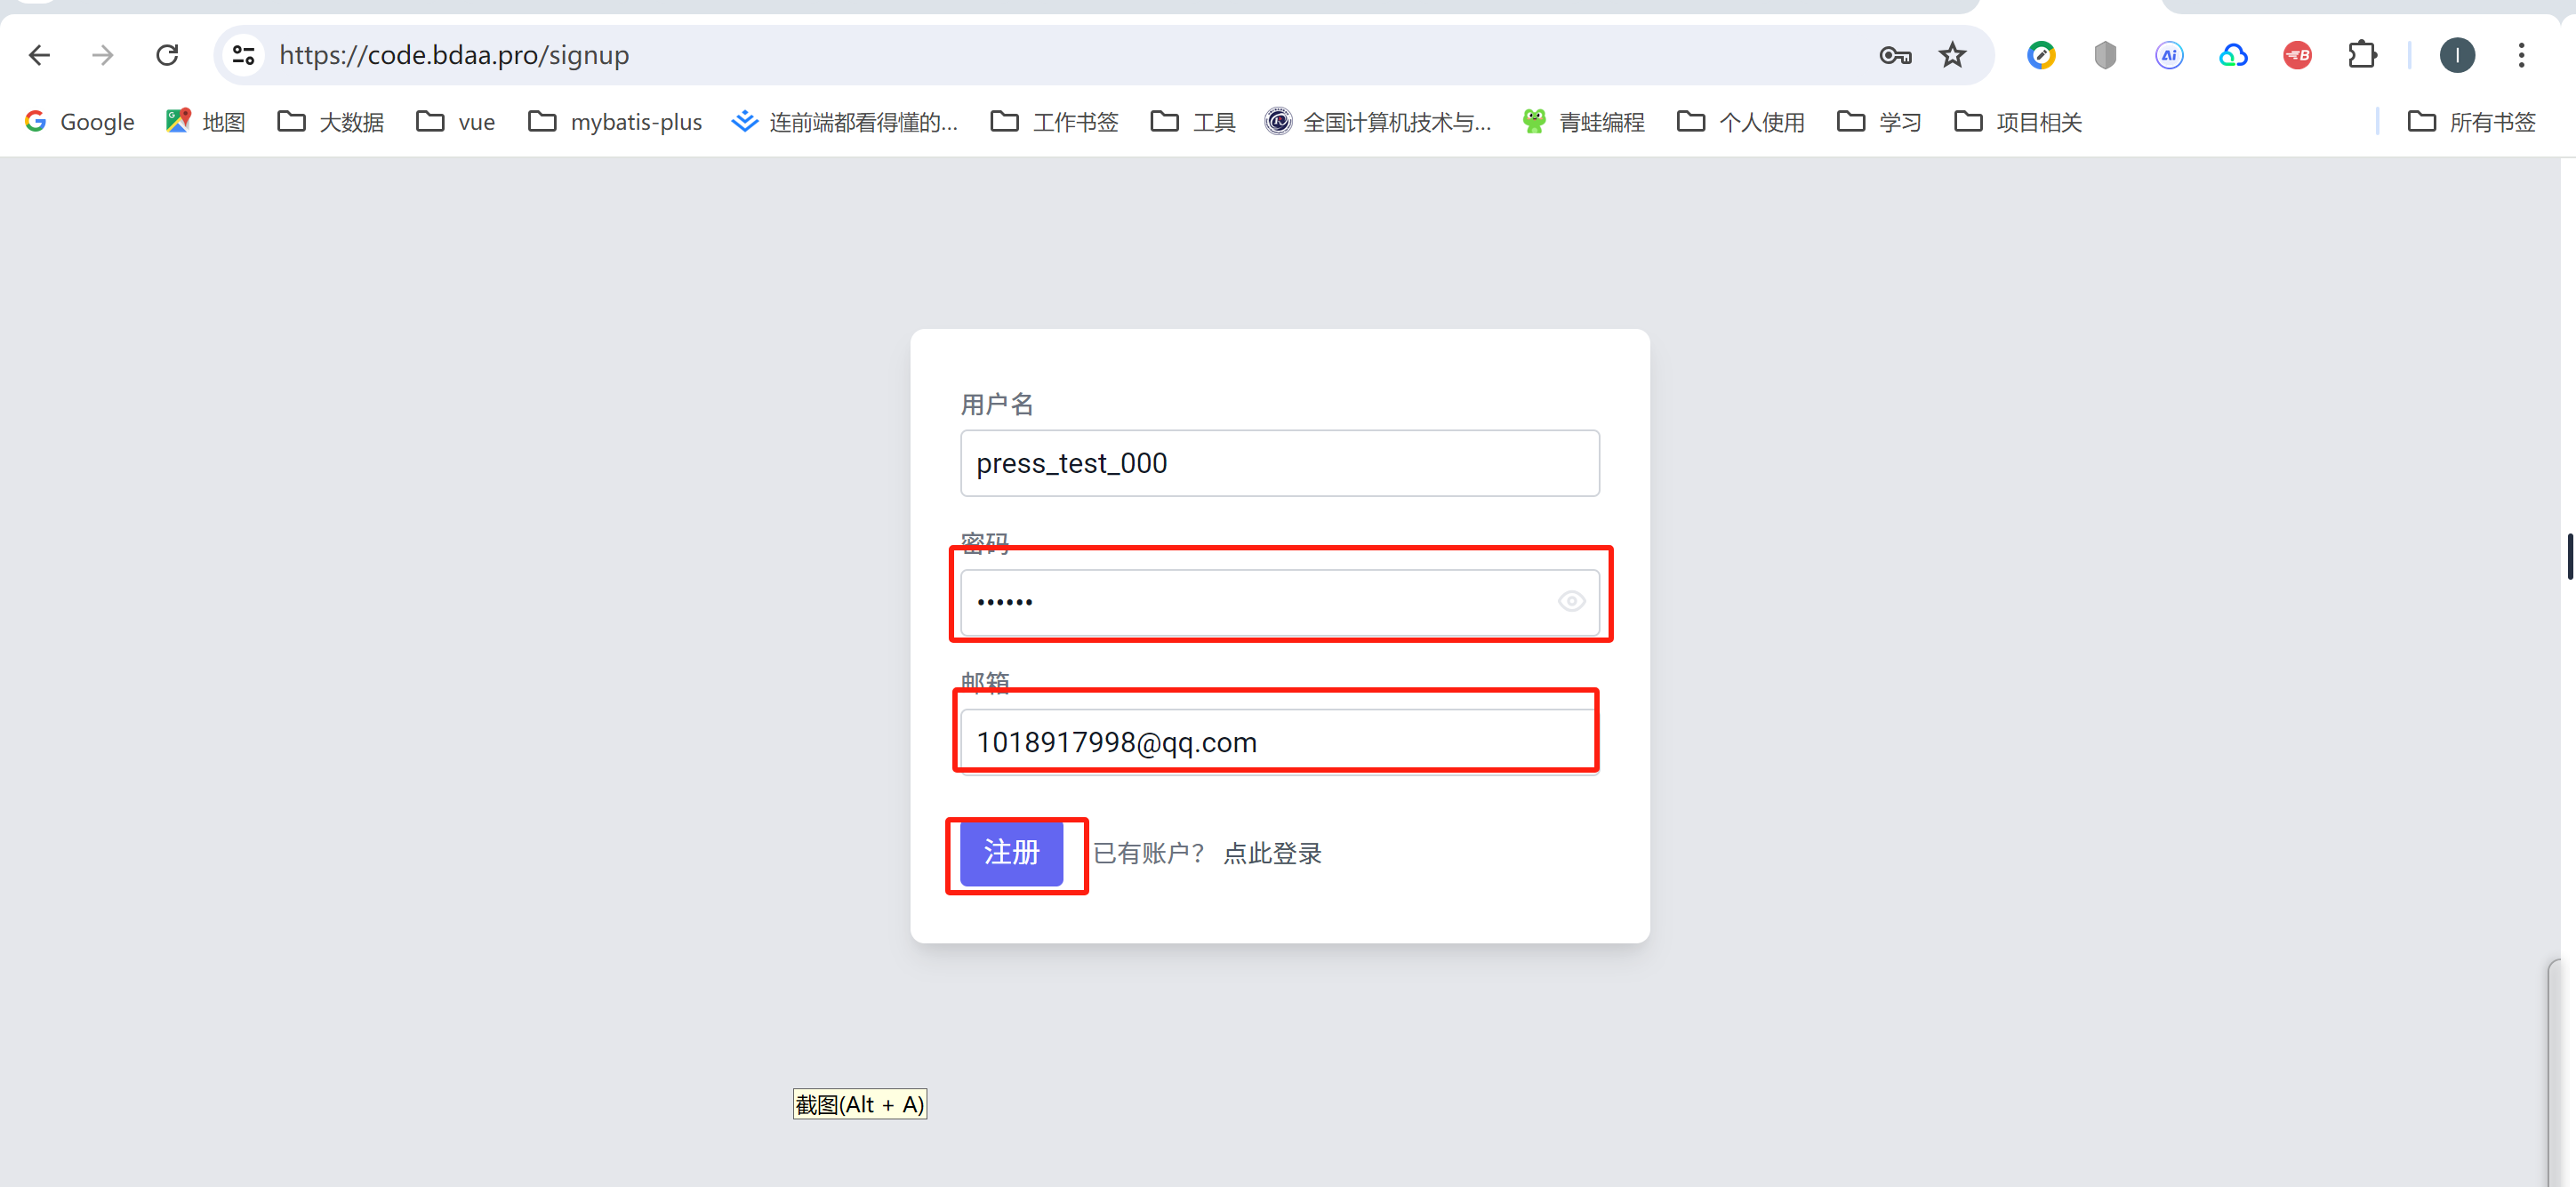Open the mybatis-plus bookmark folder

pyautogui.click(x=615, y=122)
